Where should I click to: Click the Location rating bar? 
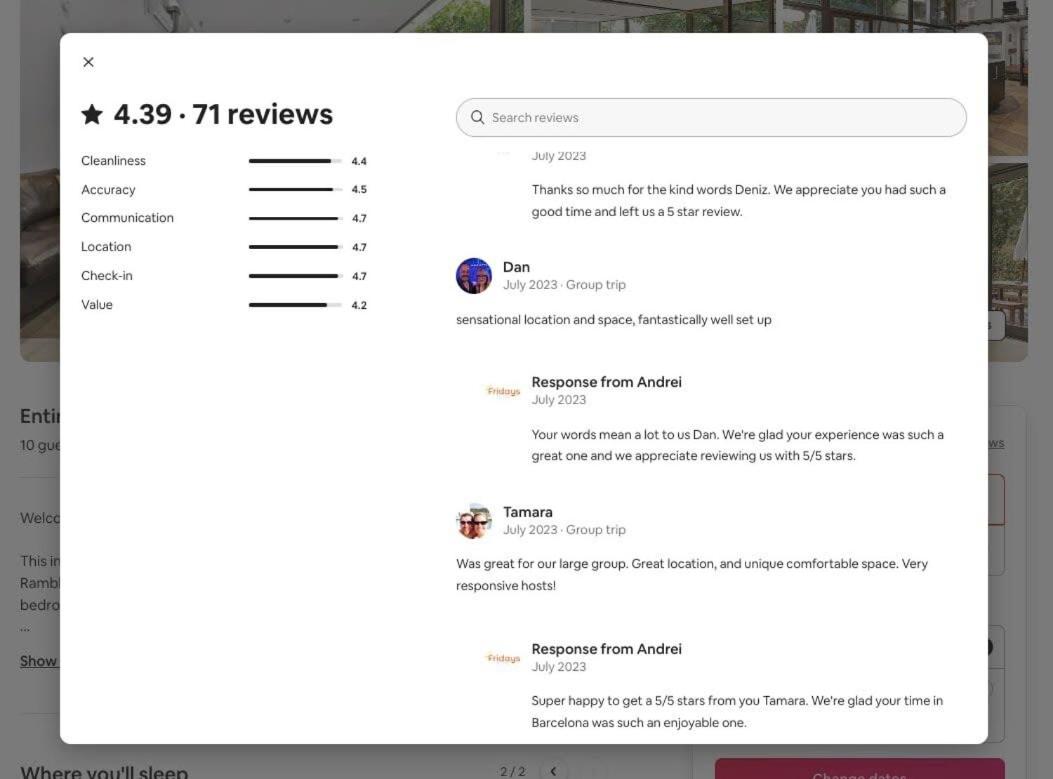coord(295,247)
